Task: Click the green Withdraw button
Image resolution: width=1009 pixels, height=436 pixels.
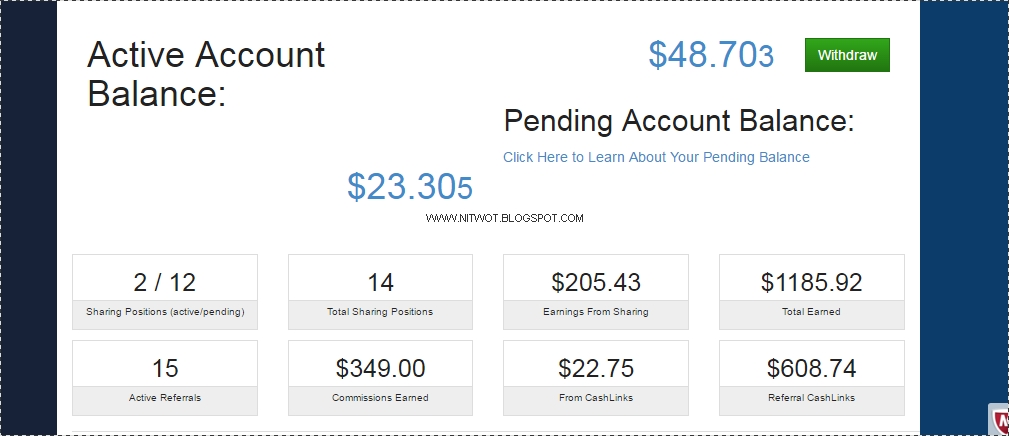Action: pyautogui.click(x=847, y=55)
